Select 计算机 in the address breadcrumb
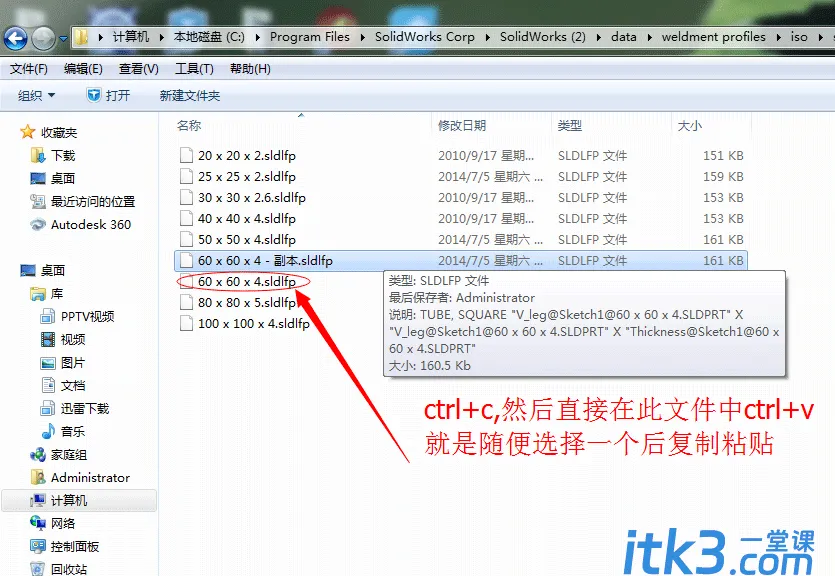The image size is (835, 576). point(131,37)
